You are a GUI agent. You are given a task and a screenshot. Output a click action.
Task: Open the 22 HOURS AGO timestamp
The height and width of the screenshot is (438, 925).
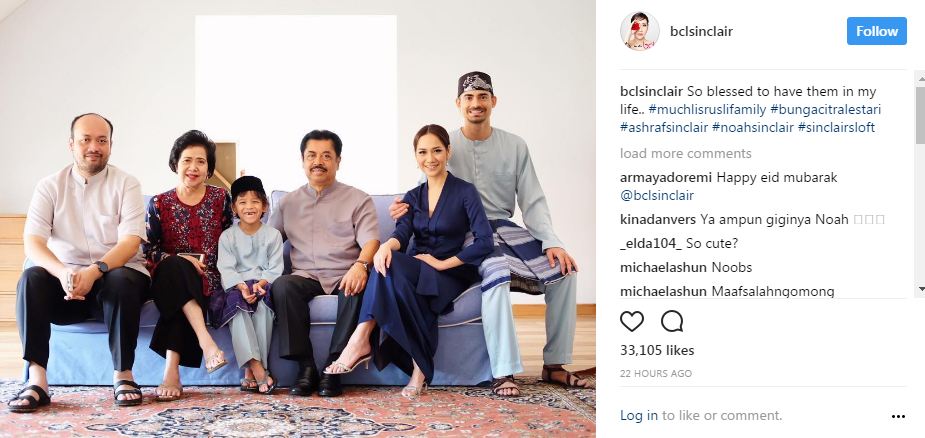(656, 374)
